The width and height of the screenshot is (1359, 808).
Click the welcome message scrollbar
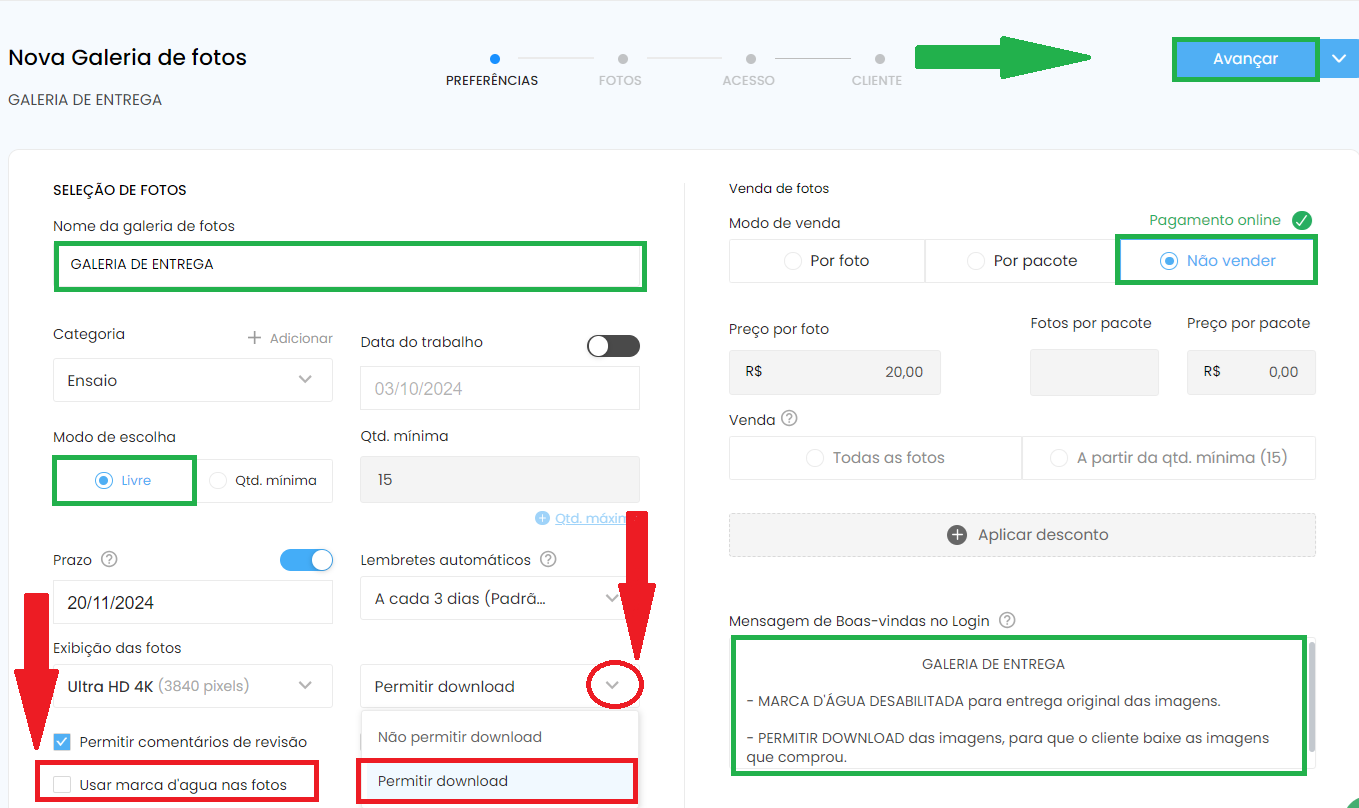1311,697
